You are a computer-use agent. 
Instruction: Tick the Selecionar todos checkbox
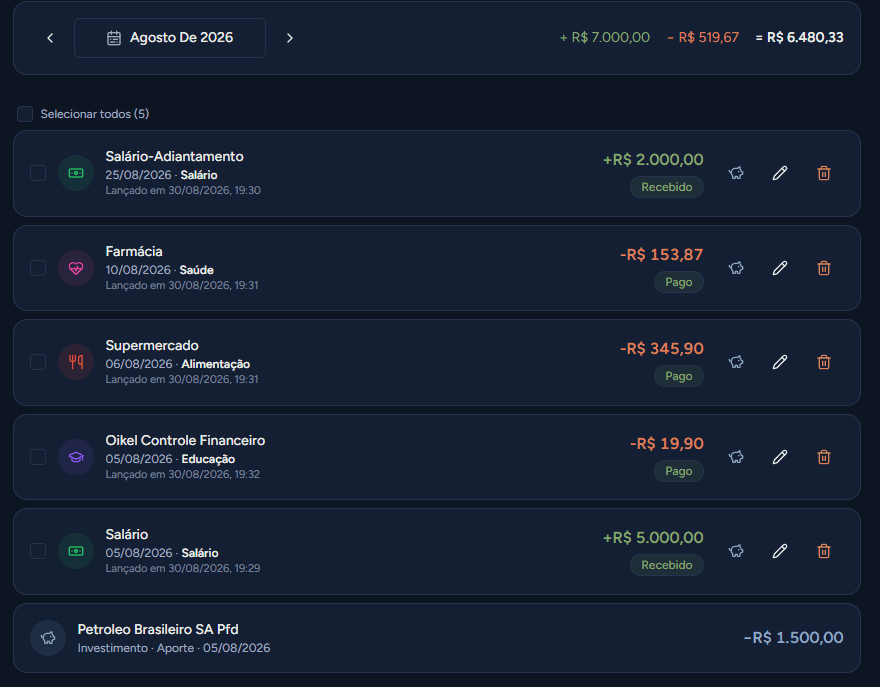point(25,114)
